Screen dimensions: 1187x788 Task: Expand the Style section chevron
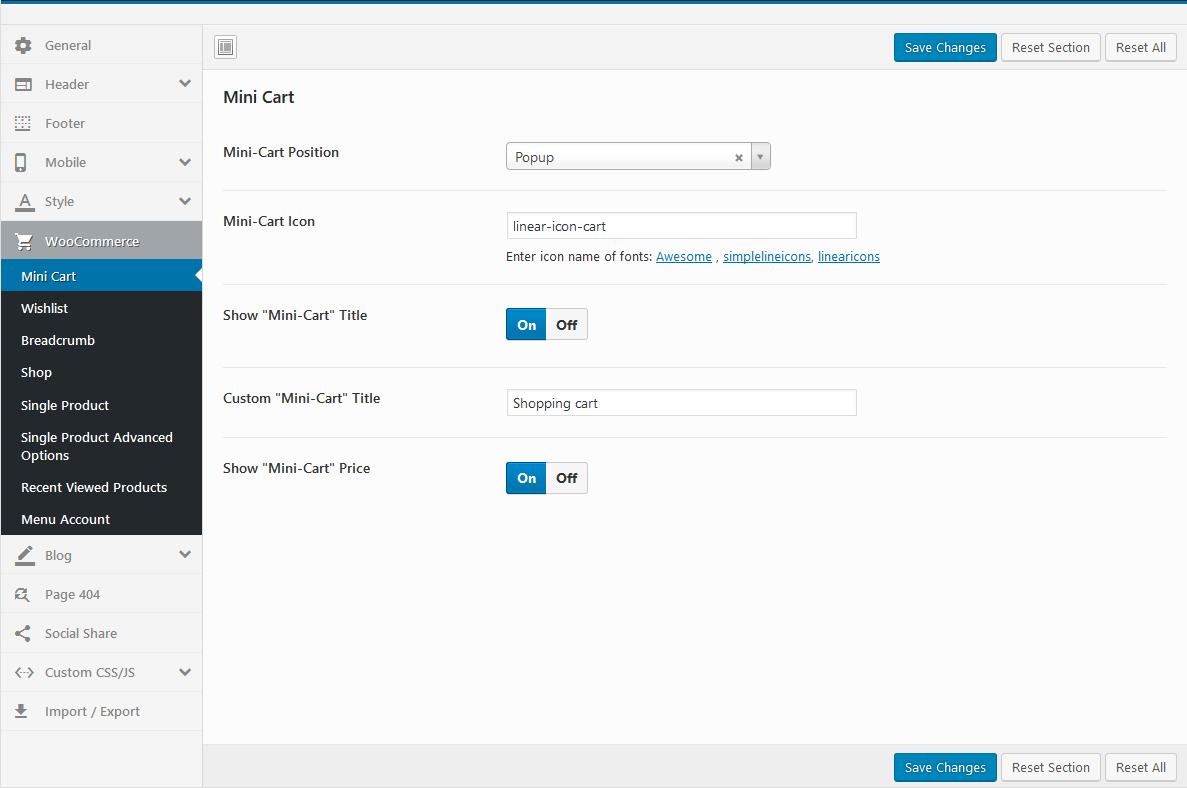coord(185,201)
